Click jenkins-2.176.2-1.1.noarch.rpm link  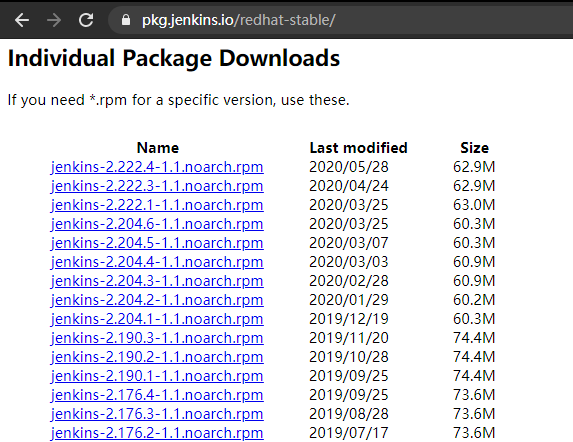click(x=157, y=433)
